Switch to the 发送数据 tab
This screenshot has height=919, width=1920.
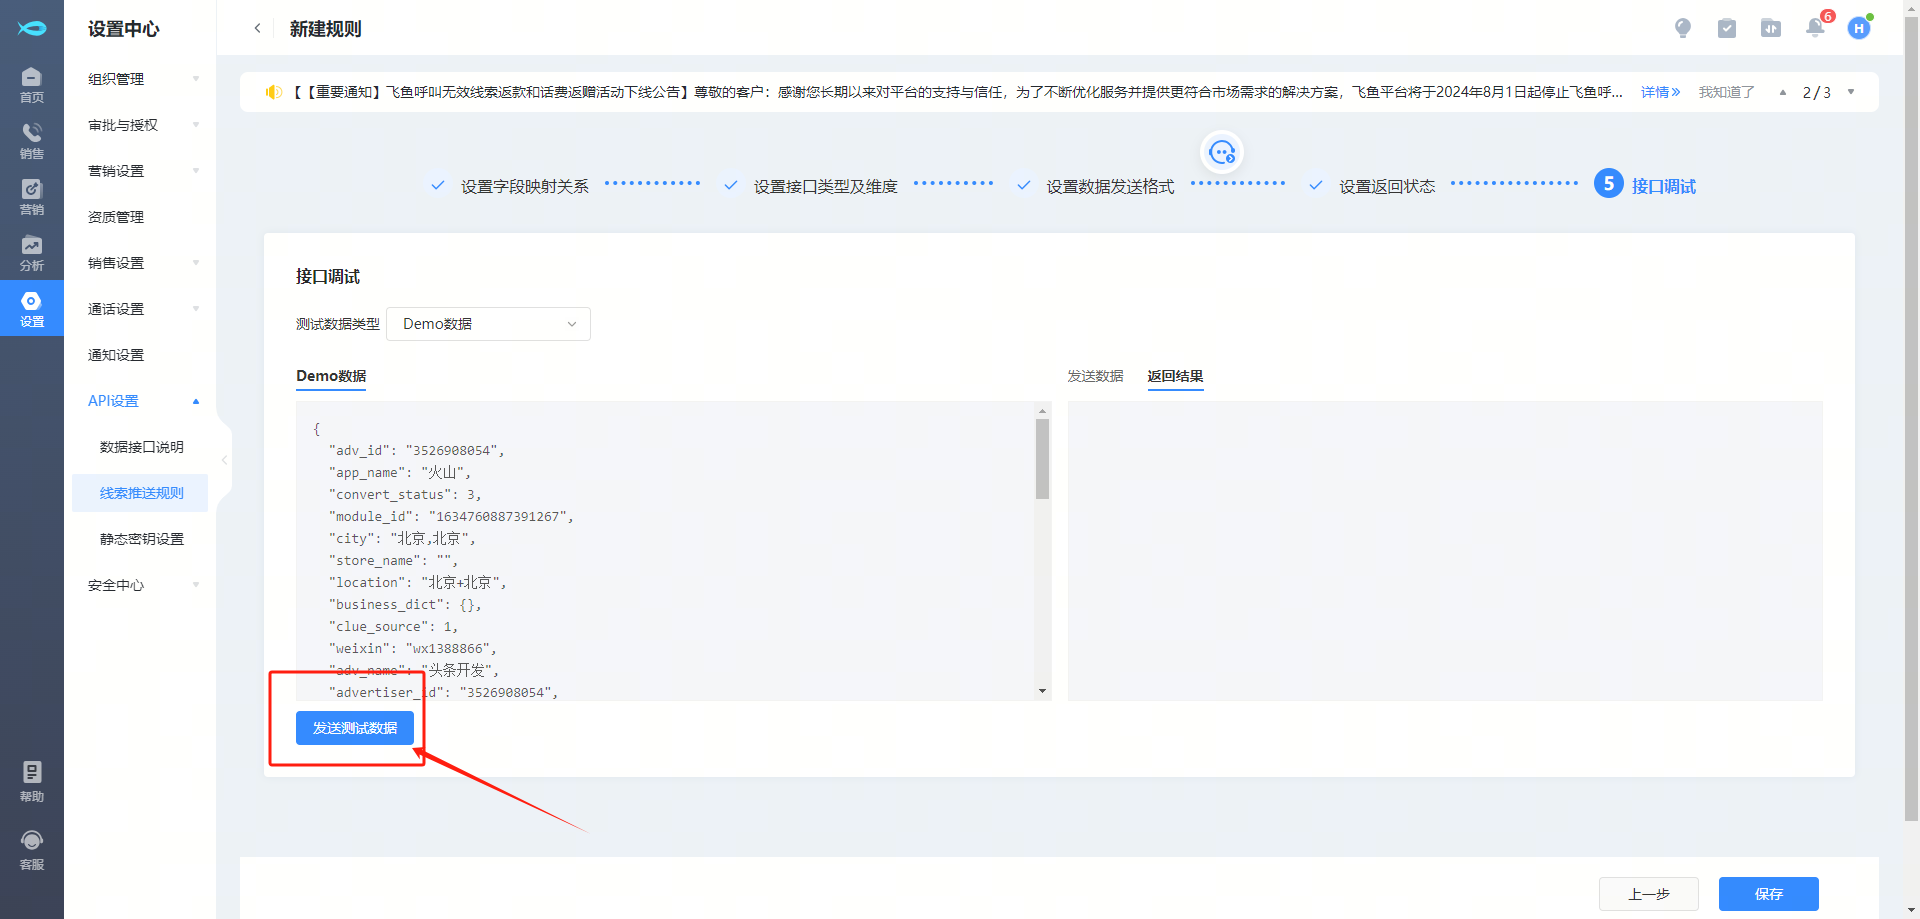1095,376
